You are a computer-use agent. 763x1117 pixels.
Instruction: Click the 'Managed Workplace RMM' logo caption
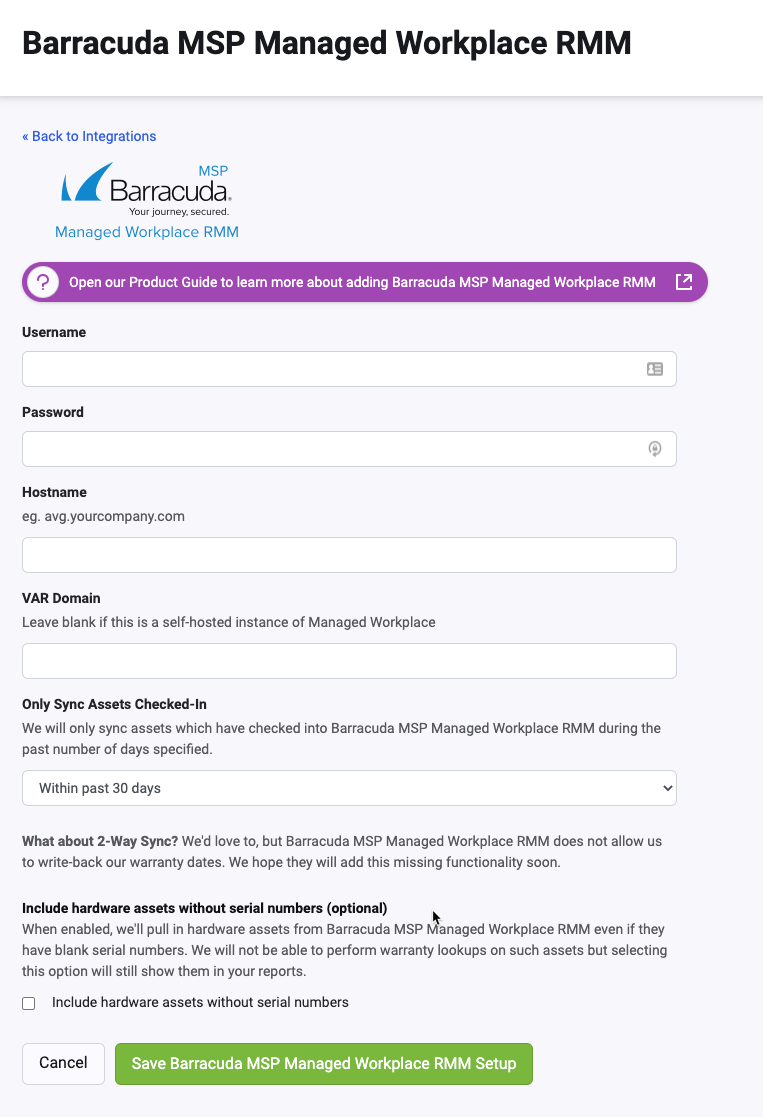[x=146, y=231]
